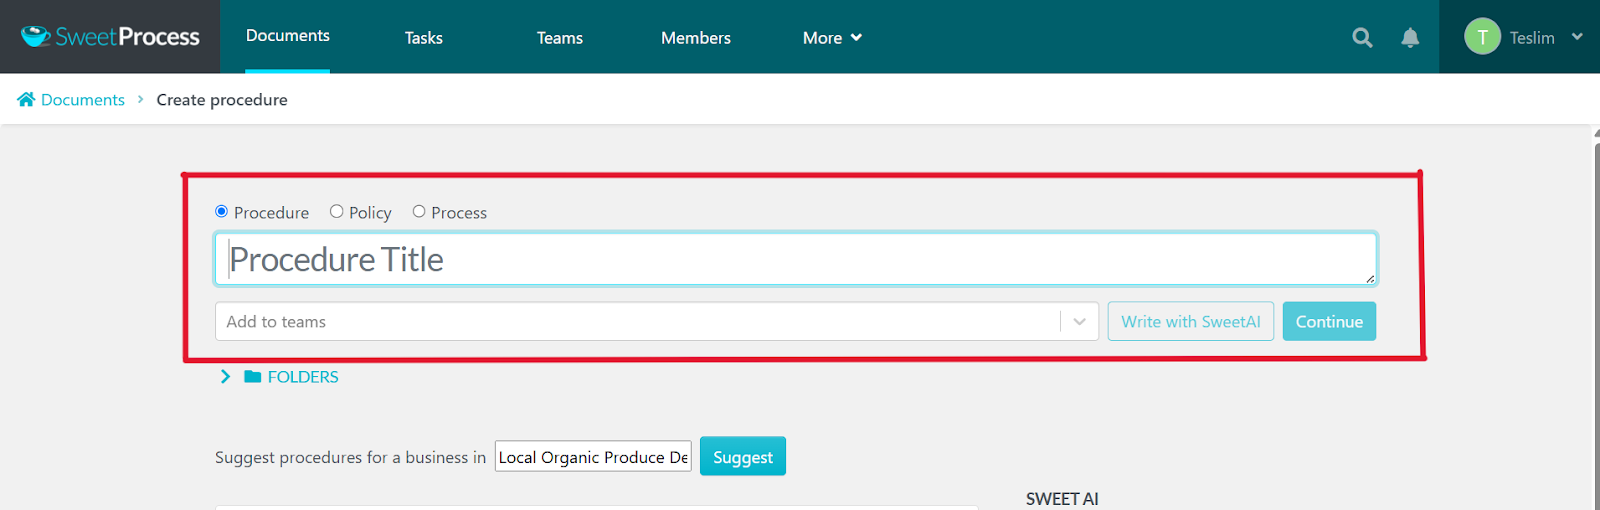This screenshot has height=510, width=1600.
Task: Go to the Documents tab
Action: pyautogui.click(x=288, y=36)
